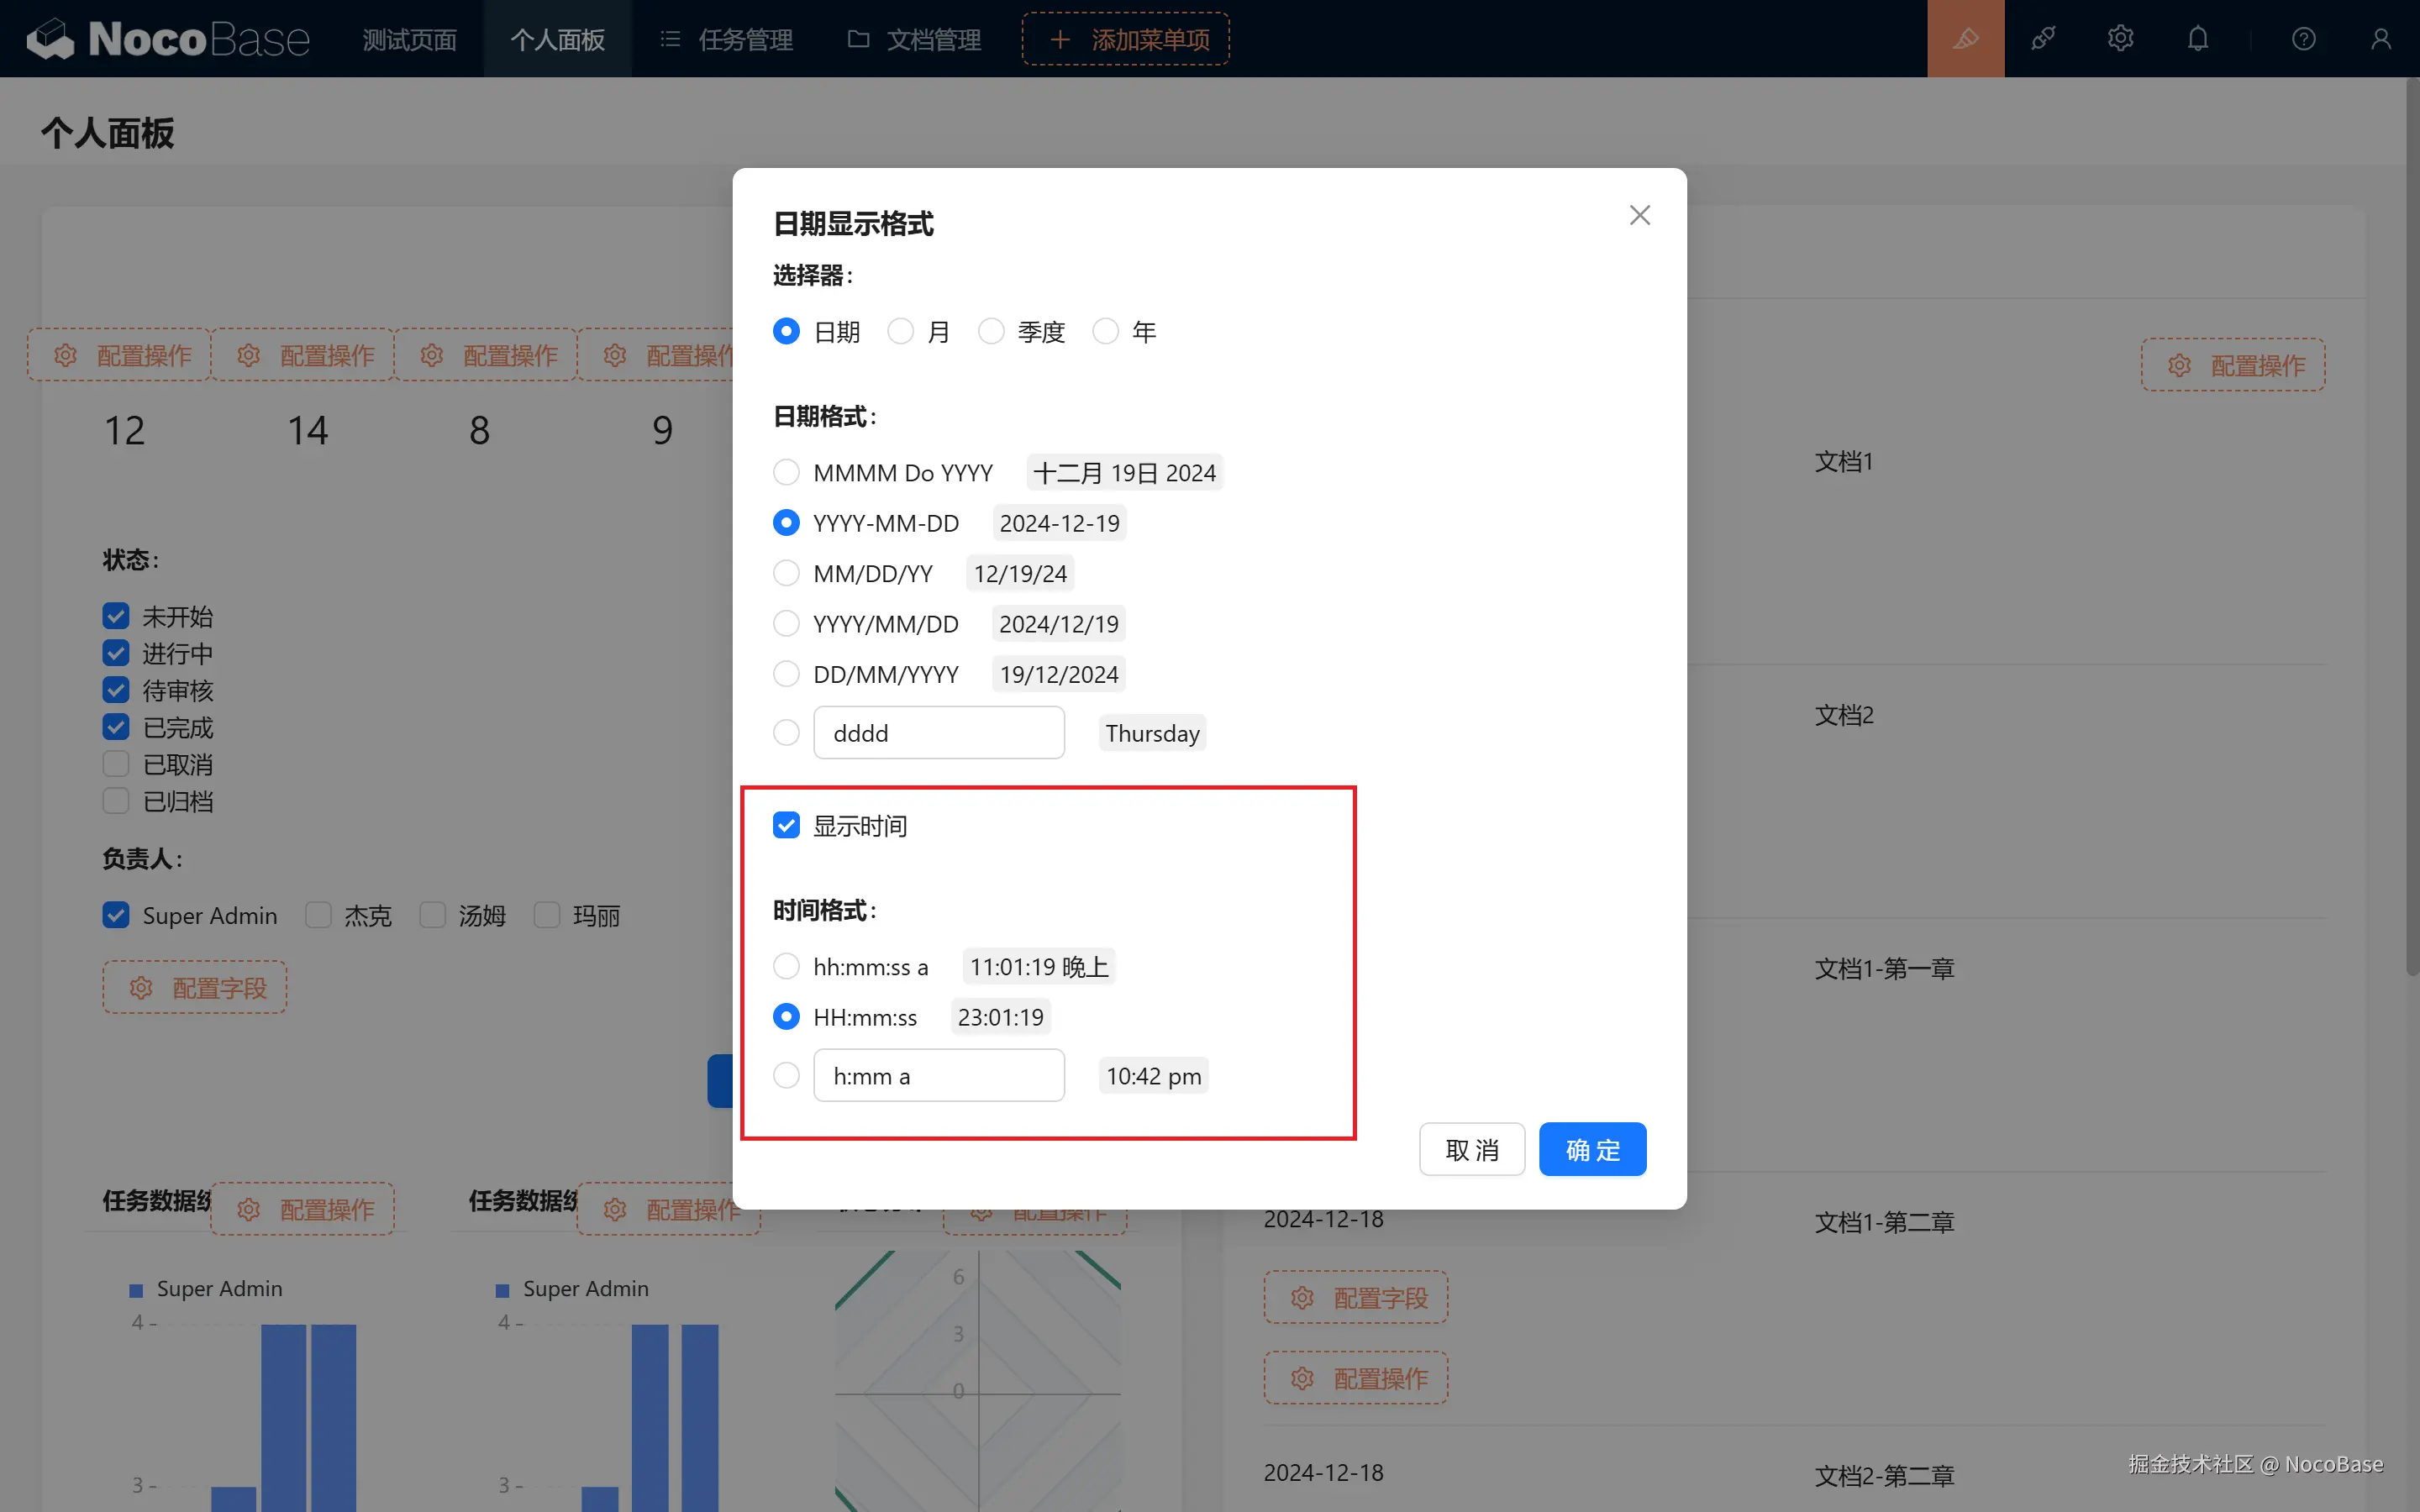Click the notifications bell icon
The height and width of the screenshot is (1512, 2420).
2197,39
